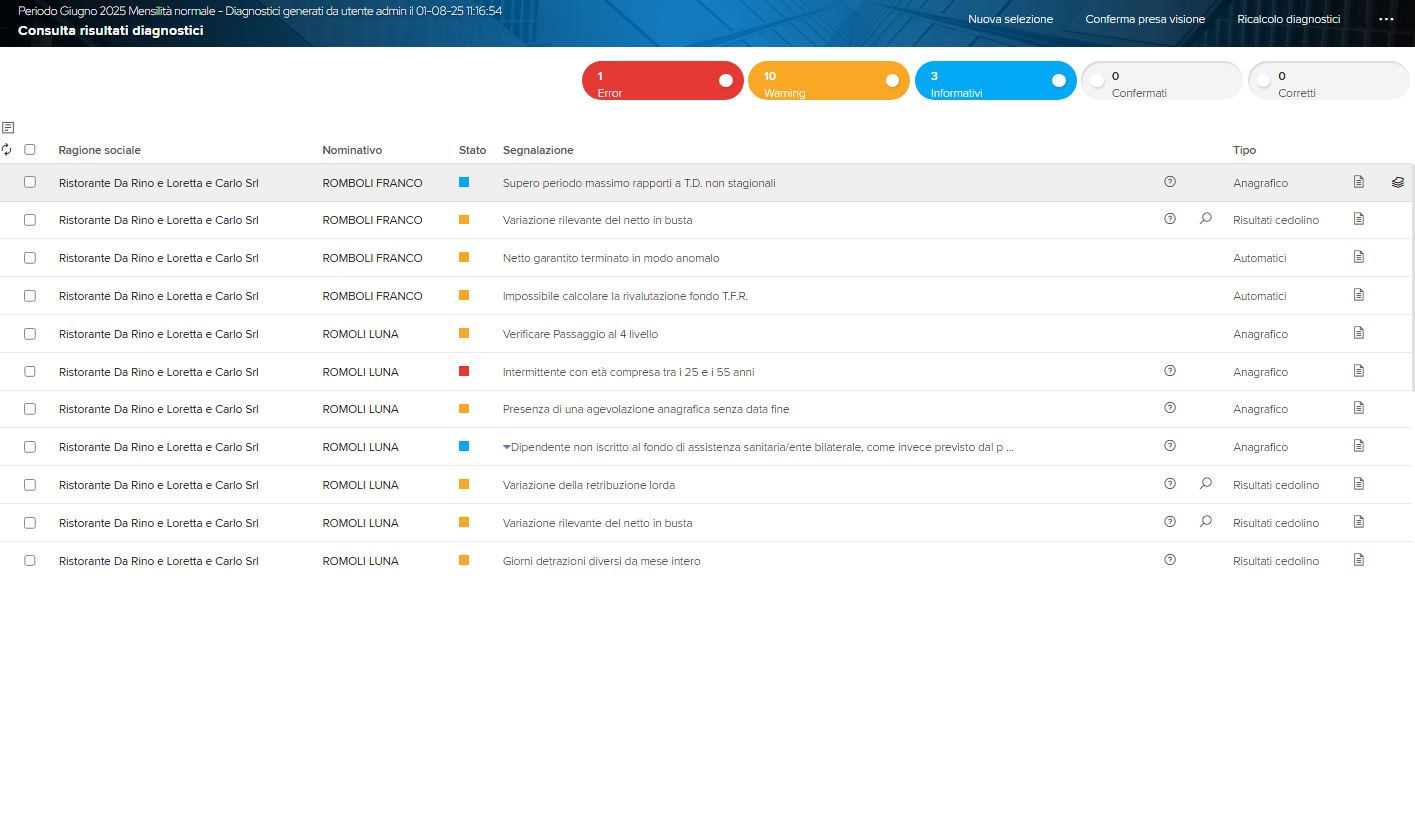Open help for agevolazione anagrafica senza data fine row
The width and height of the screenshot is (1415, 822).
coord(1170,408)
